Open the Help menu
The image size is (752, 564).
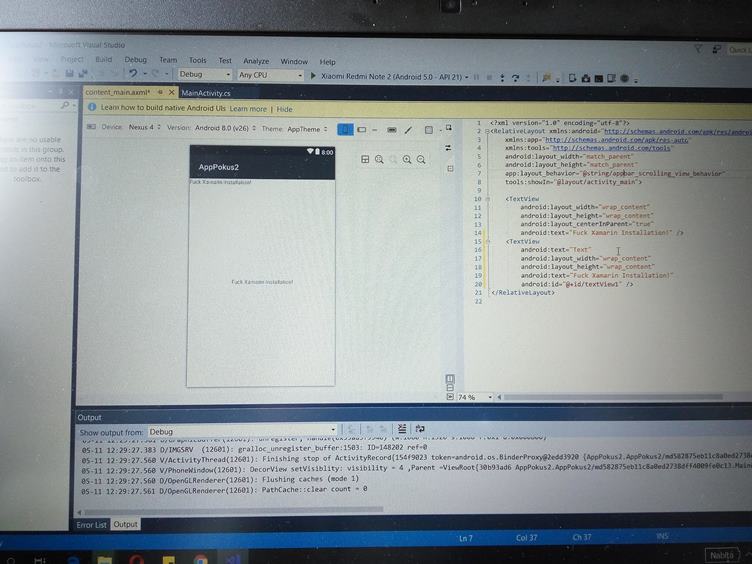pos(328,62)
